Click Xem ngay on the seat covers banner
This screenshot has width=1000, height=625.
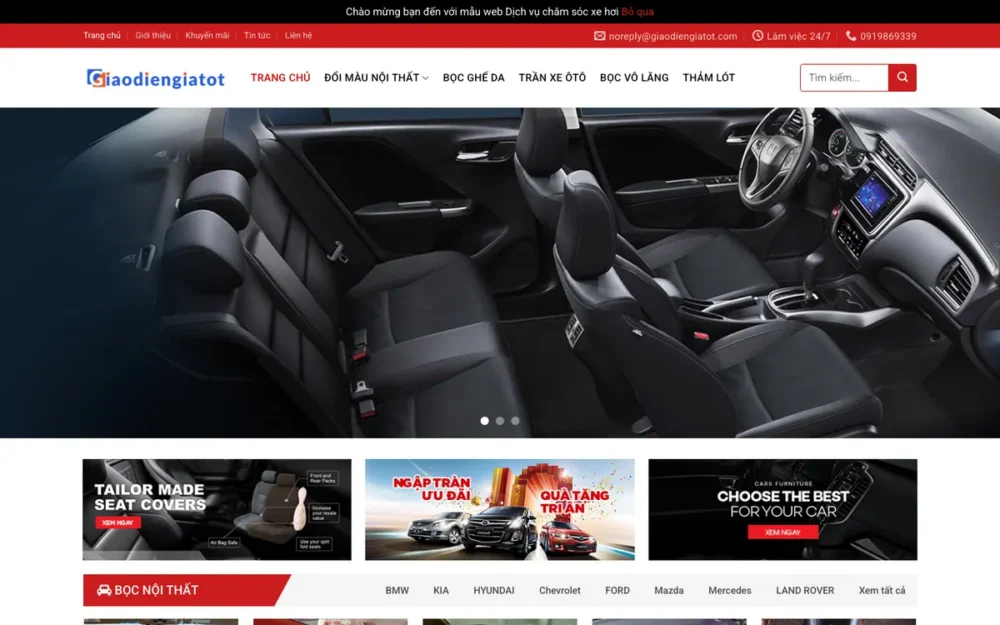coord(118,522)
